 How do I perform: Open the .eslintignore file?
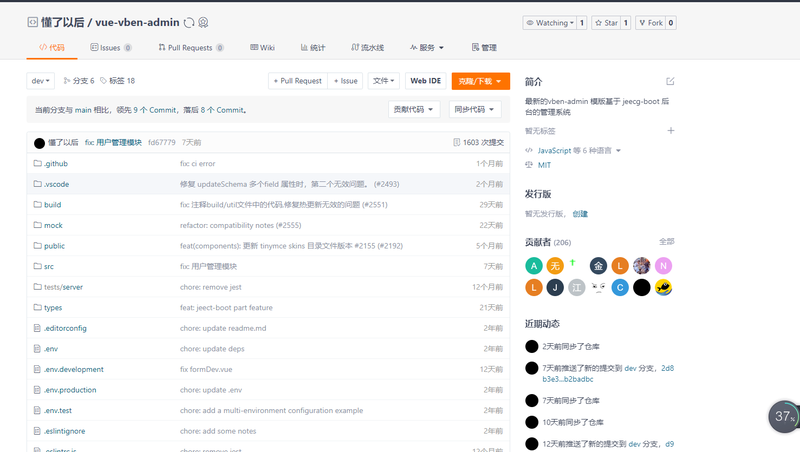click(x=64, y=431)
